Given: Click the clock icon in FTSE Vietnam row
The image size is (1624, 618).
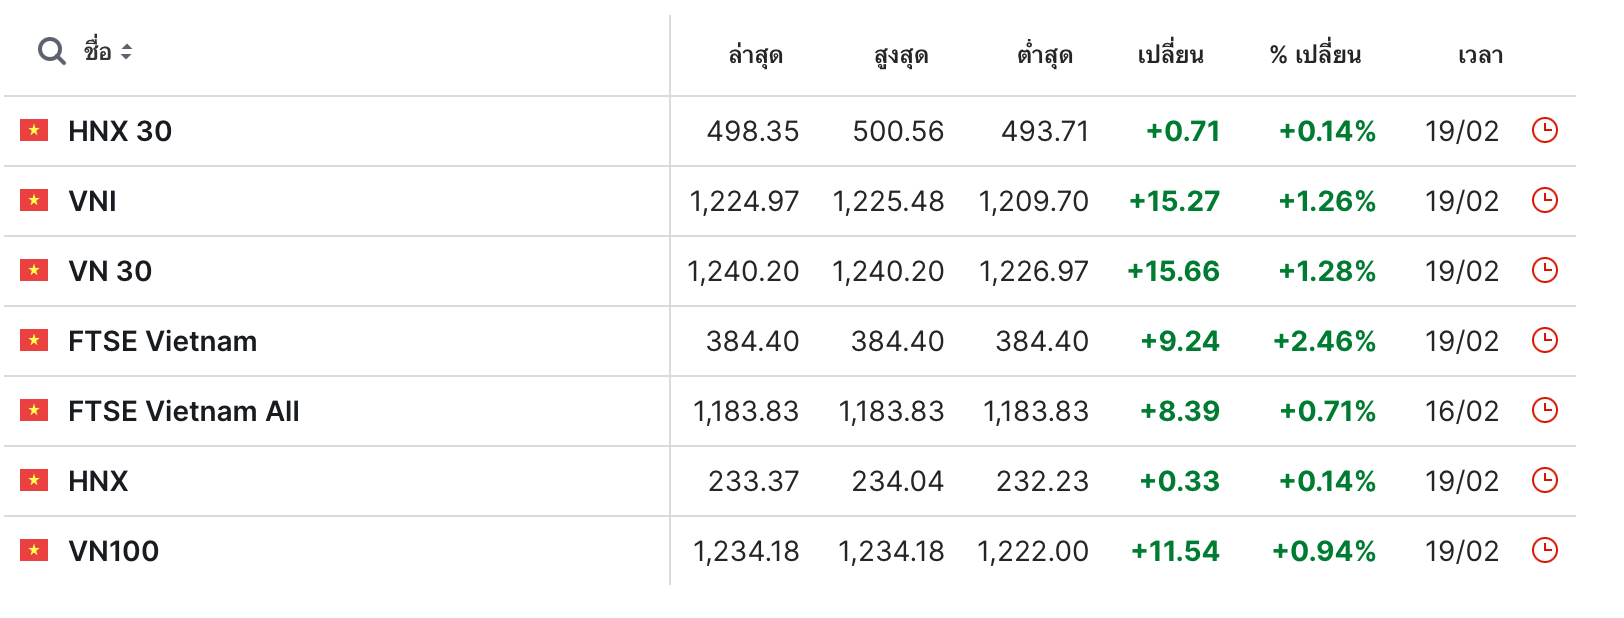Looking at the screenshot, I should tap(1545, 340).
